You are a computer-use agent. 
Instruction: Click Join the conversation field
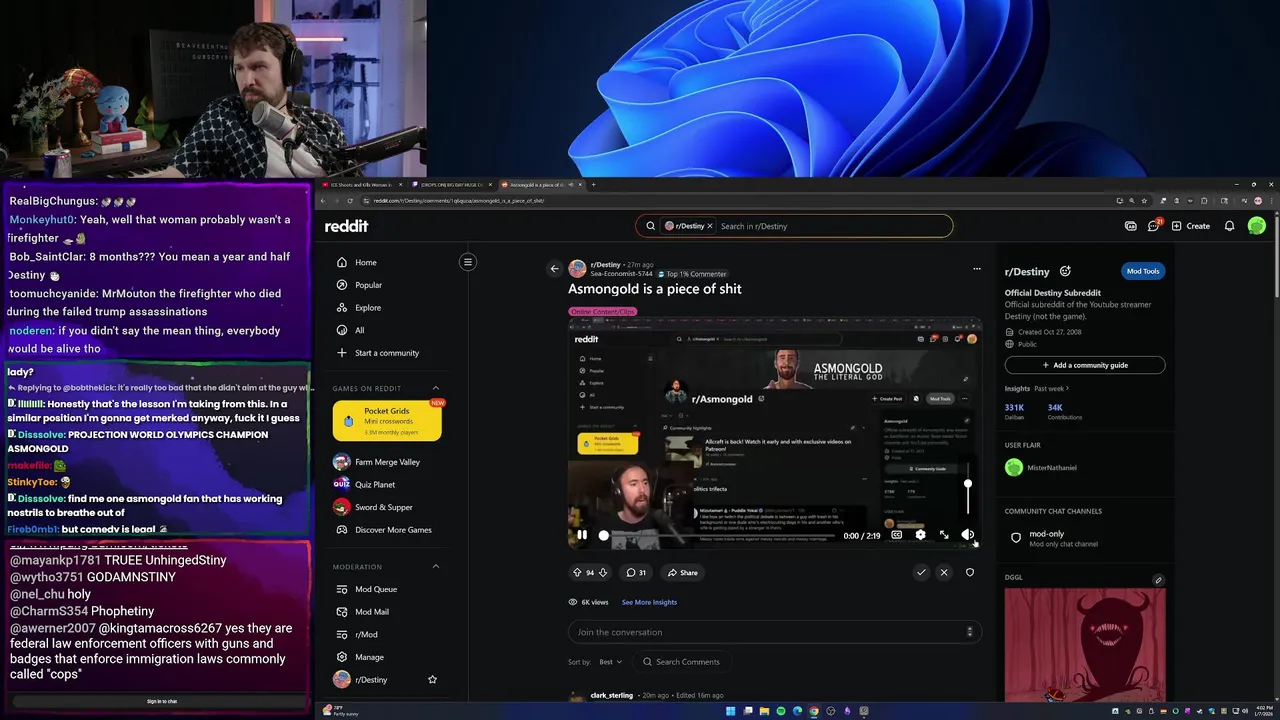pyautogui.click(x=775, y=632)
